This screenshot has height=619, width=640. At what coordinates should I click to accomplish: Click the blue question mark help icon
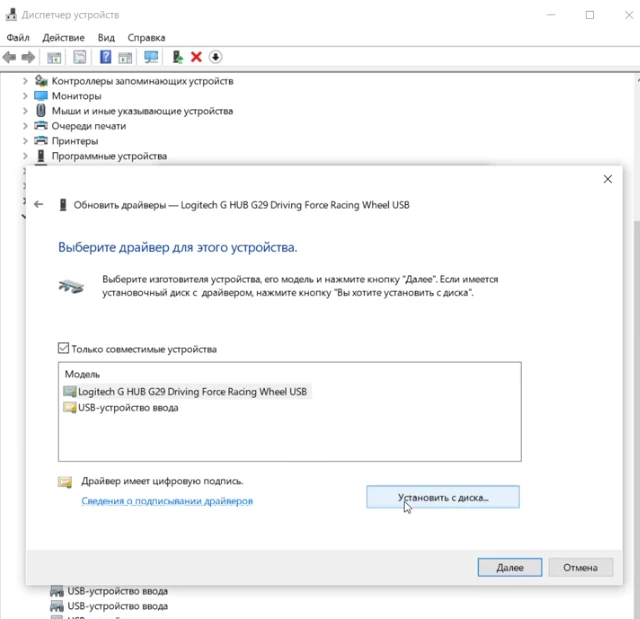pos(105,57)
